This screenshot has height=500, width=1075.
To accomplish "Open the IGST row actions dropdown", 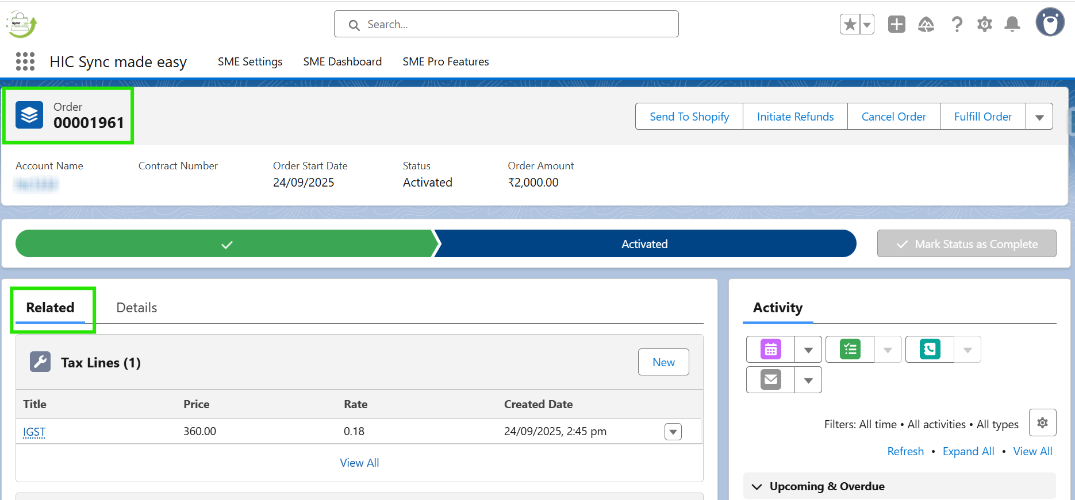I will (x=673, y=432).
